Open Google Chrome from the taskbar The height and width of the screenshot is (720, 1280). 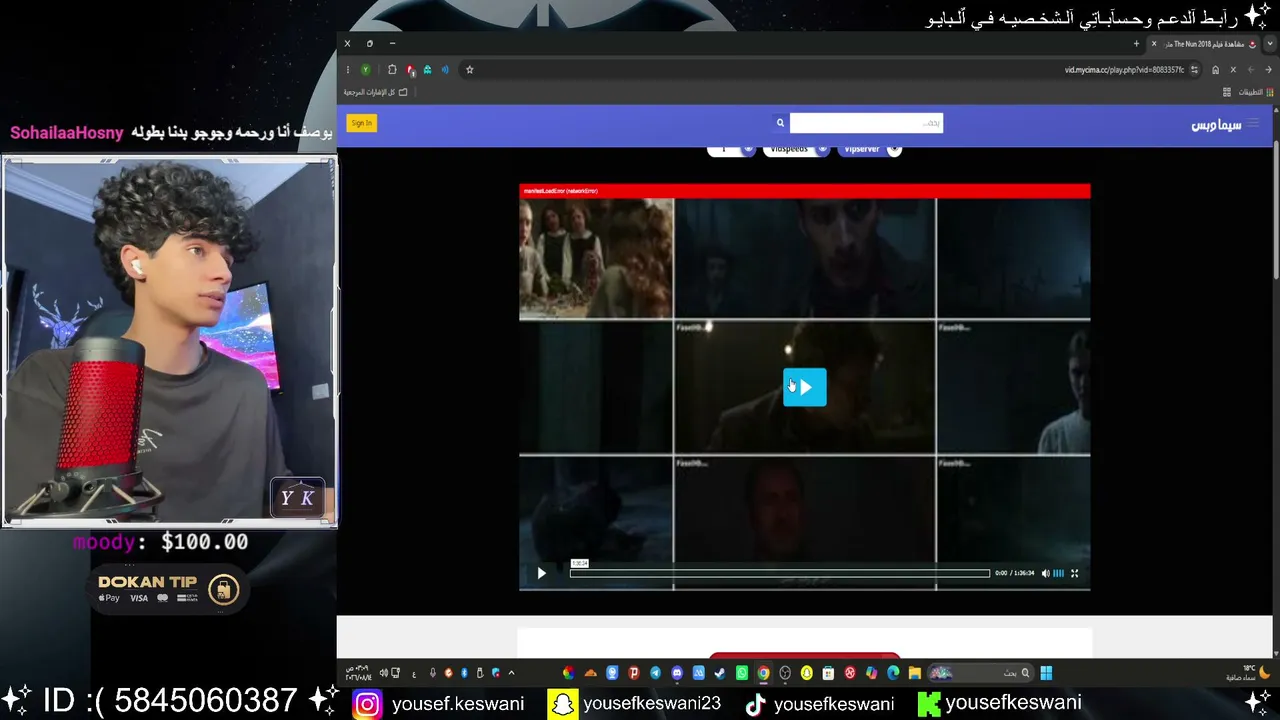click(763, 673)
